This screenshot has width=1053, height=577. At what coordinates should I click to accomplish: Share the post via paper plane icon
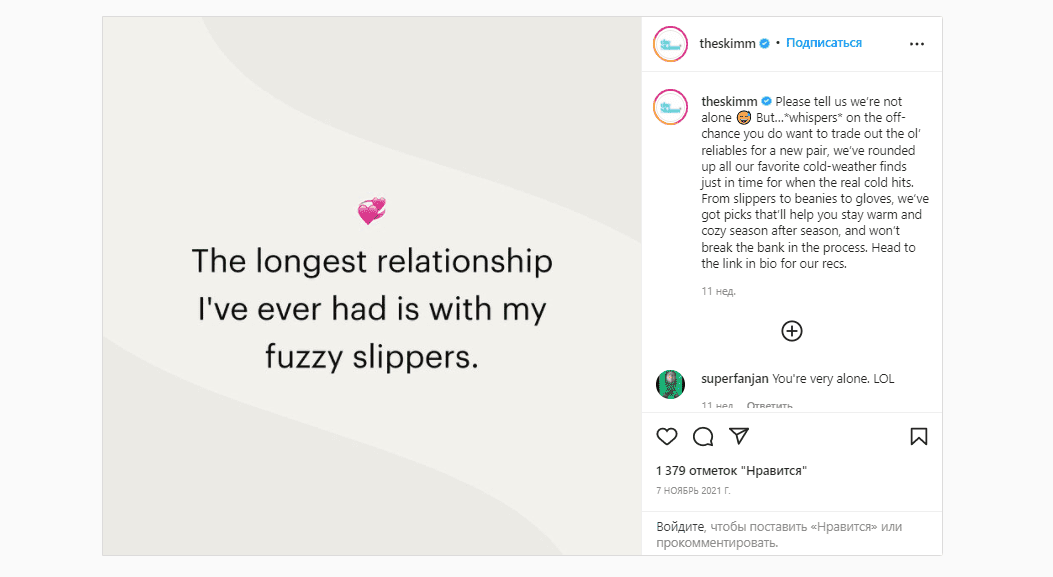(739, 436)
